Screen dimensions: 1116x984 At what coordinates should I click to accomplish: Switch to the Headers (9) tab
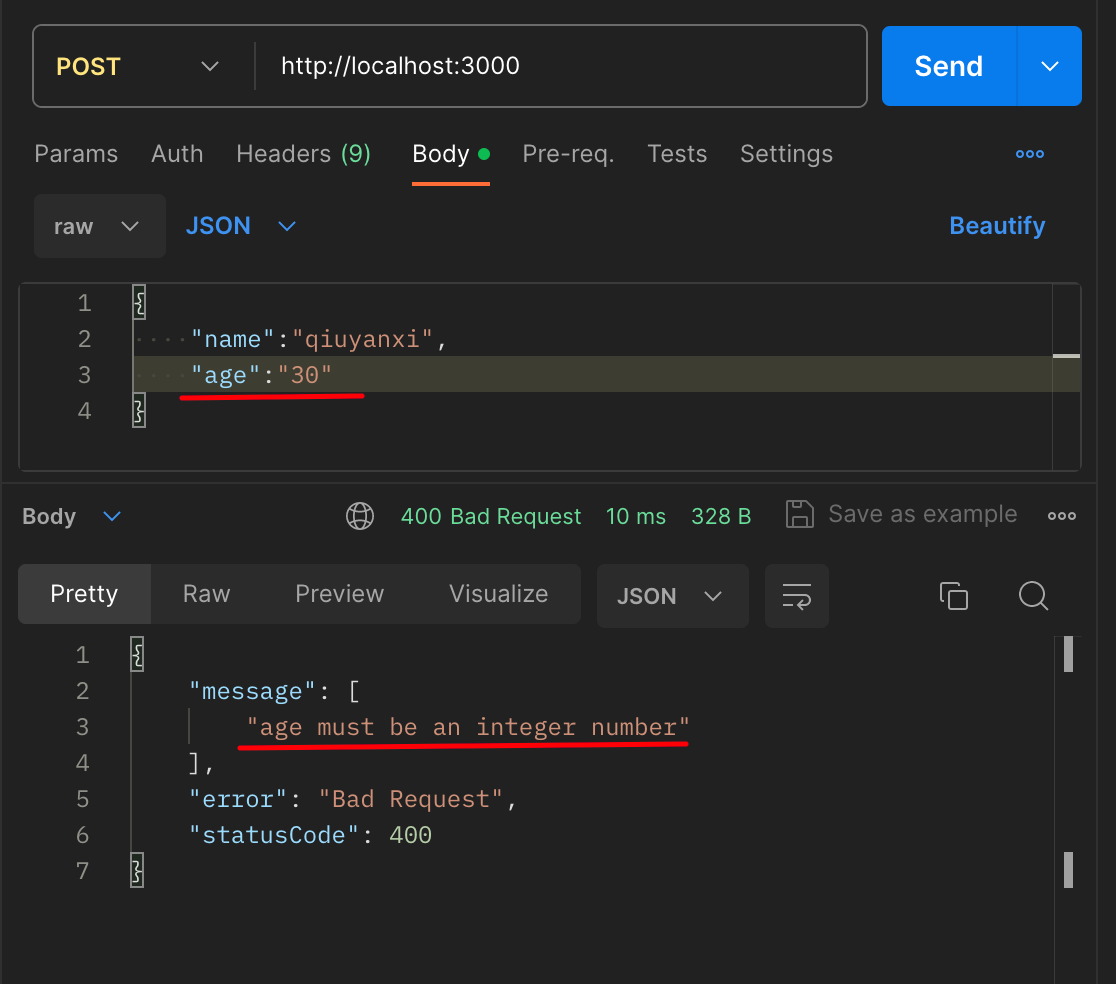coord(303,154)
